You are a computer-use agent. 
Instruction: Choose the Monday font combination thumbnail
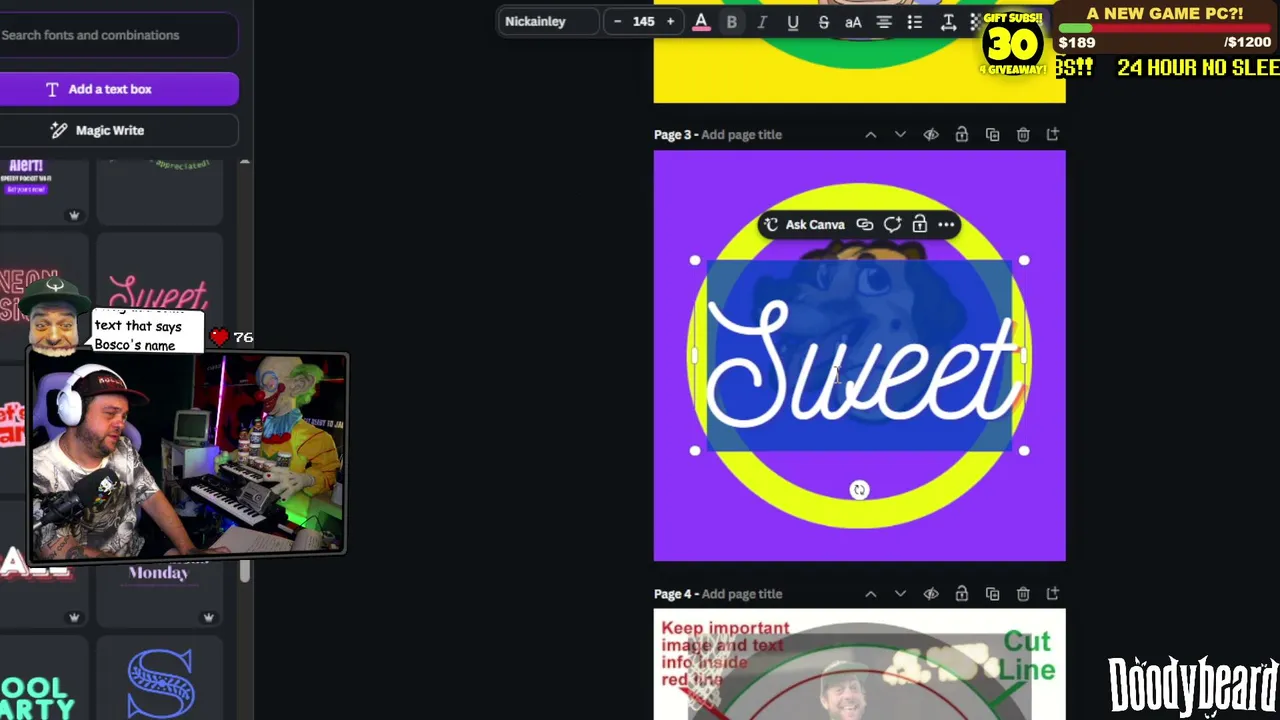[x=159, y=589]
